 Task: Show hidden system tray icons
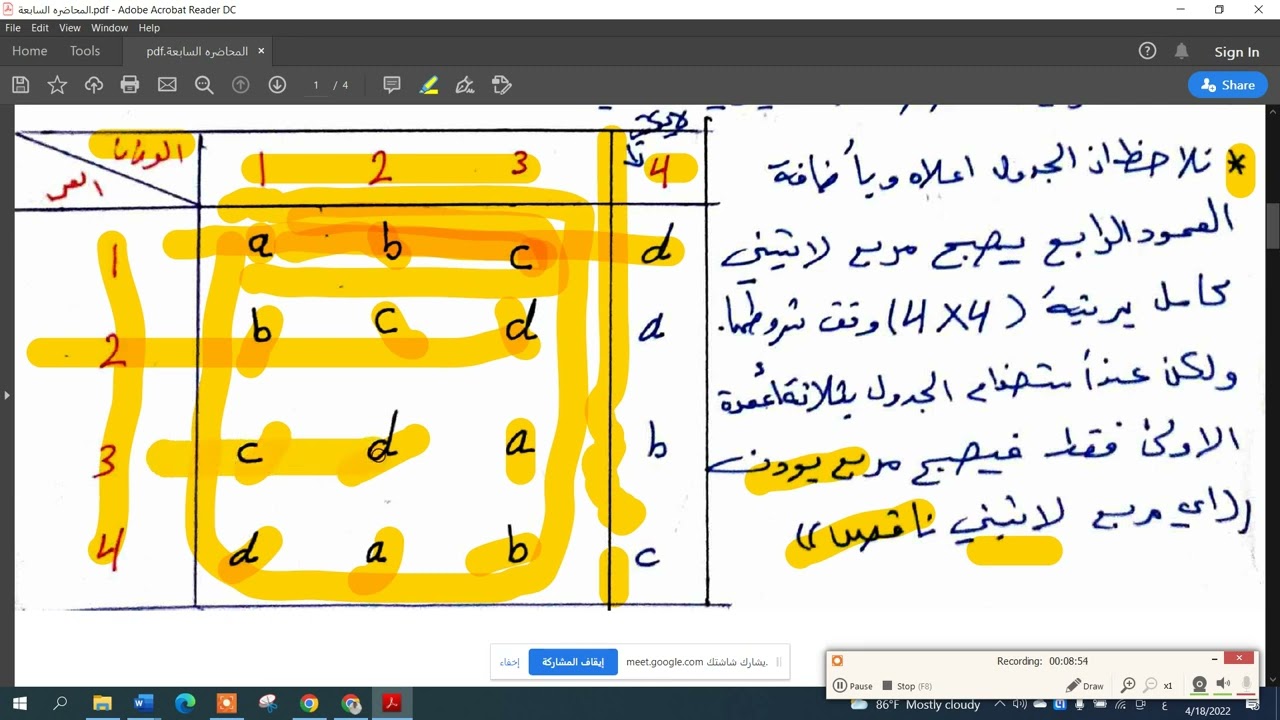999,704
